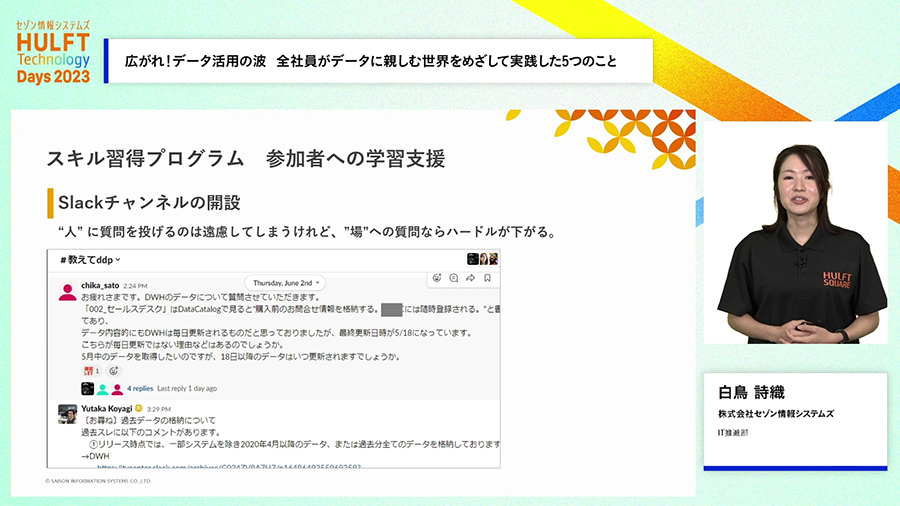Click the 2:24 PM message timestamp
Viewport: 900px width, 506px height.
(x=136, y=286)
